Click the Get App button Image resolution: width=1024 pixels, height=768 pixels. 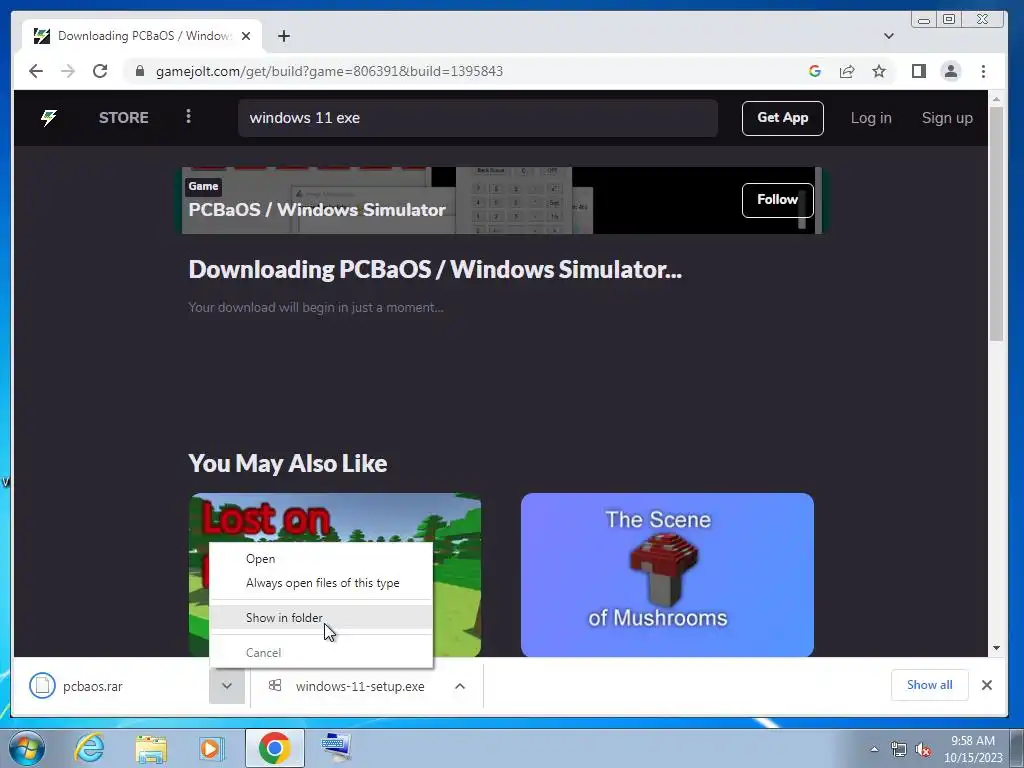point(782,118)
